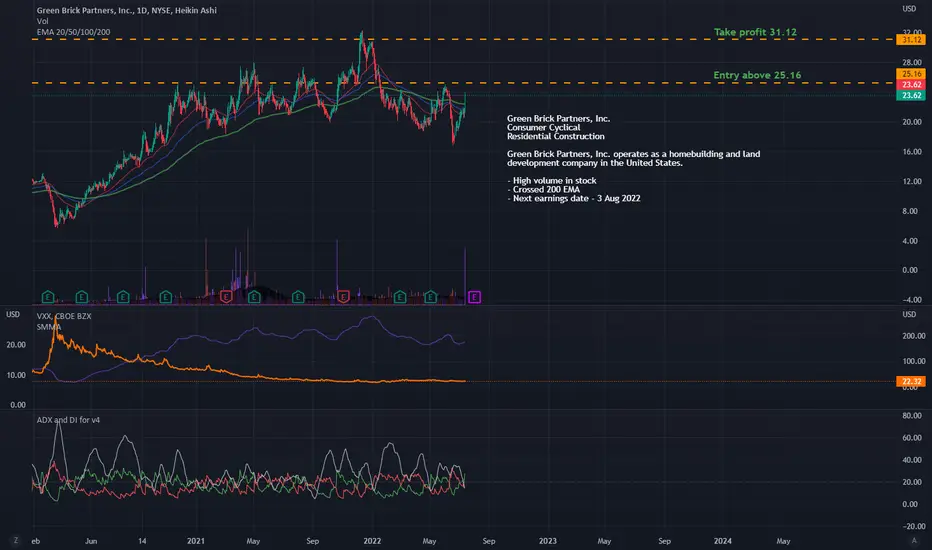
Task: Click 'Next earnings date - 3 Aug 2022' note
Action: click(574, 199)
